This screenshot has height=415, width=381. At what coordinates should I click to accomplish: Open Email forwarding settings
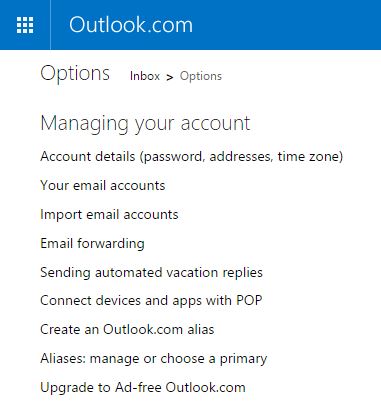92,243
